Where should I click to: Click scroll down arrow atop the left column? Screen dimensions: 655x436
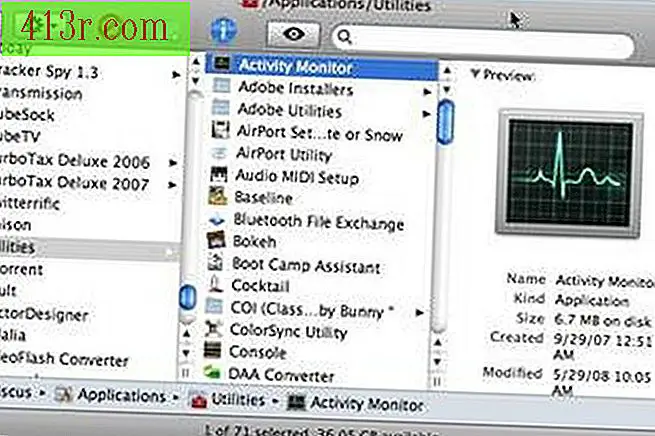195,80
